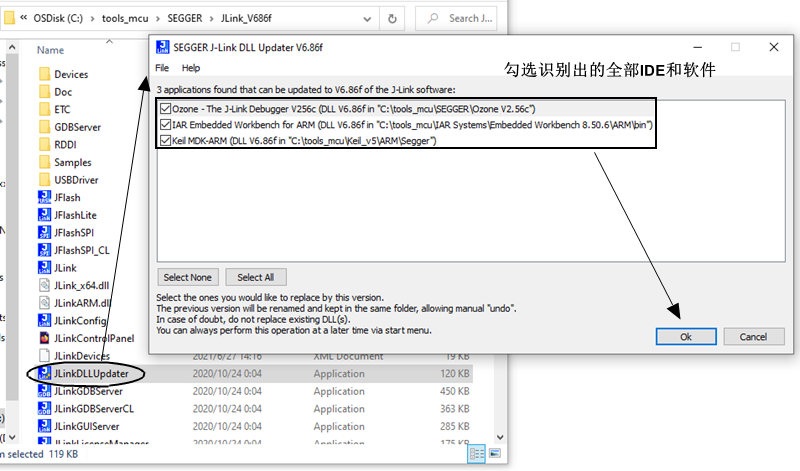Select the Samples folder icon
The height and width of the screenshot is (471, 800).
tap(44, 162)
